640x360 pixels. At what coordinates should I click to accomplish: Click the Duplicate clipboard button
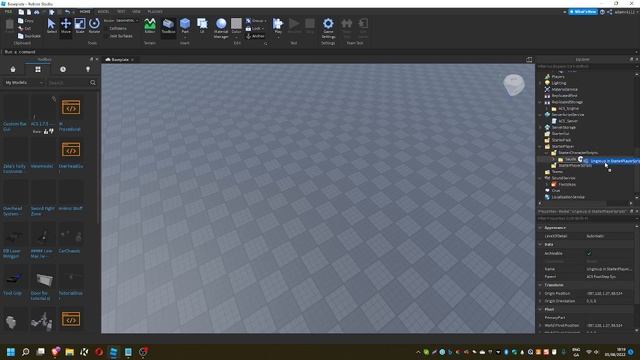tap(29, 36)
